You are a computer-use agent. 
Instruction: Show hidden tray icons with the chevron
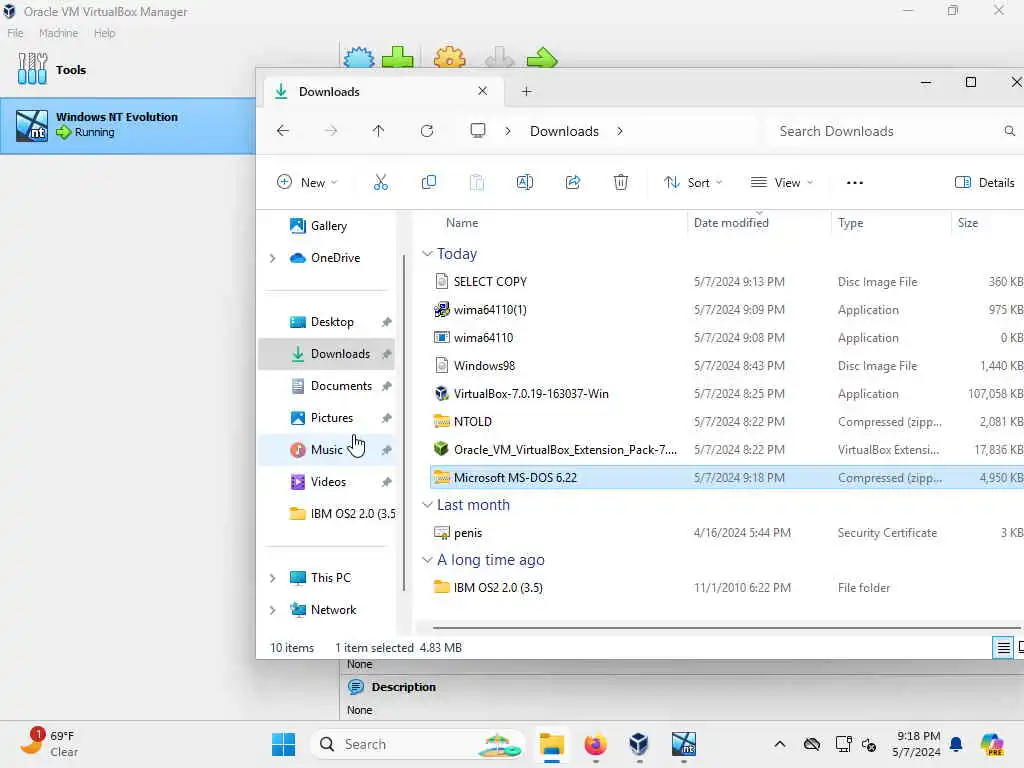780,744
